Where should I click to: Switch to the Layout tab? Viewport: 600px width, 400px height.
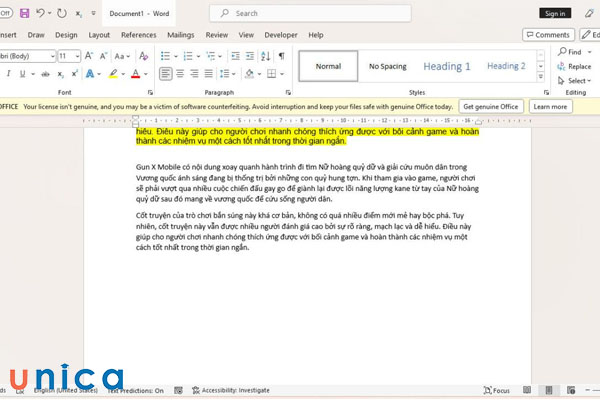point(99,34)
